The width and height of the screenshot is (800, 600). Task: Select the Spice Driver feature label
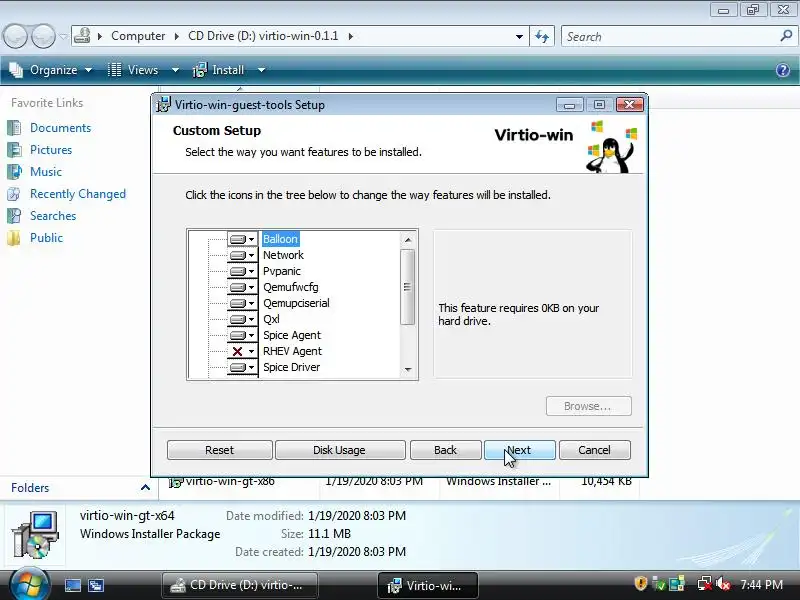(x=291, y=367)
